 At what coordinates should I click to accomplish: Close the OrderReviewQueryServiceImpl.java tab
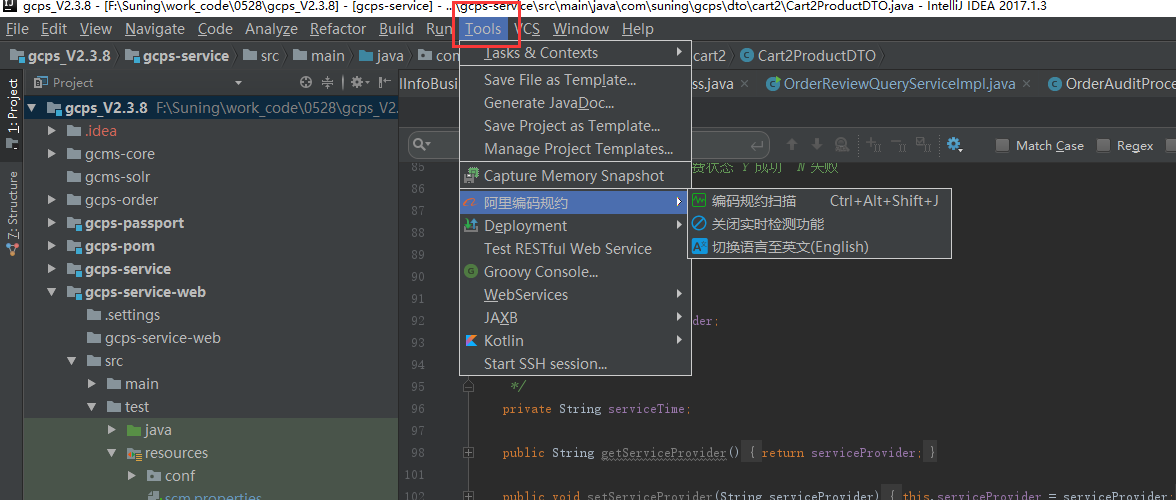click(1026, 84)
